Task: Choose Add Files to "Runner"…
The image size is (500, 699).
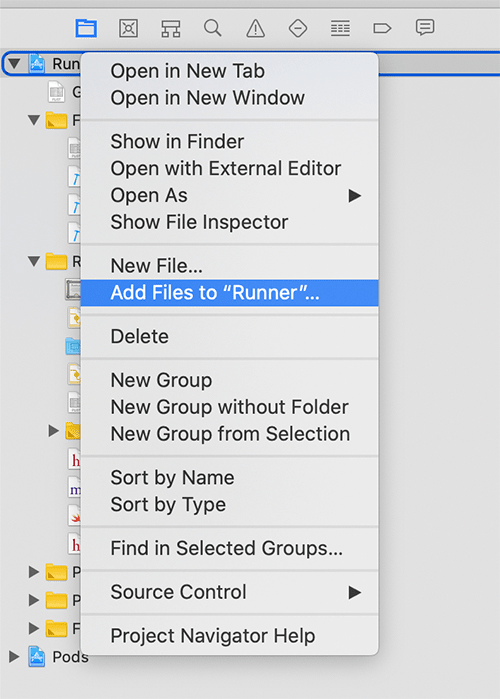Action: coord(230,293)
